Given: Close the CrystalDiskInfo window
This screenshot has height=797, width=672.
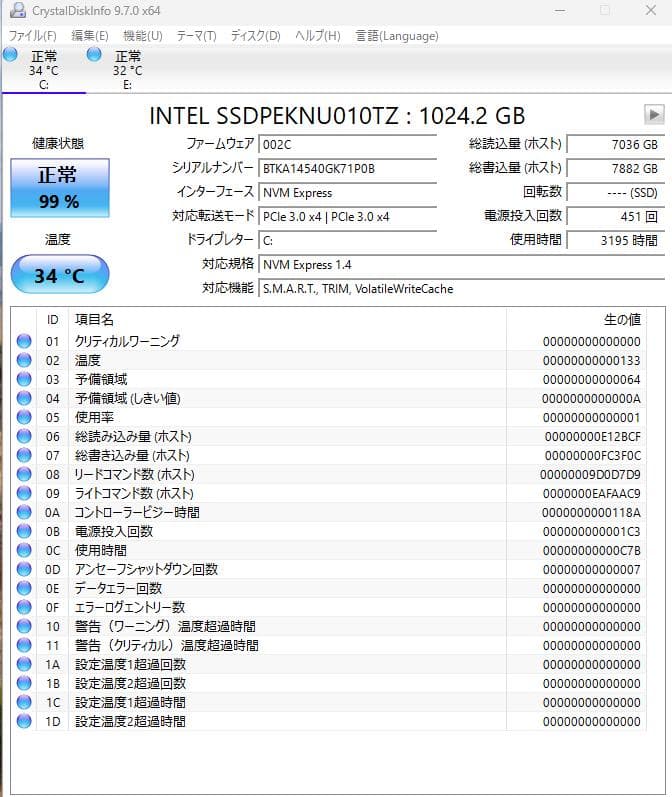Looking at the screenshot, I should tap(650, 10).
